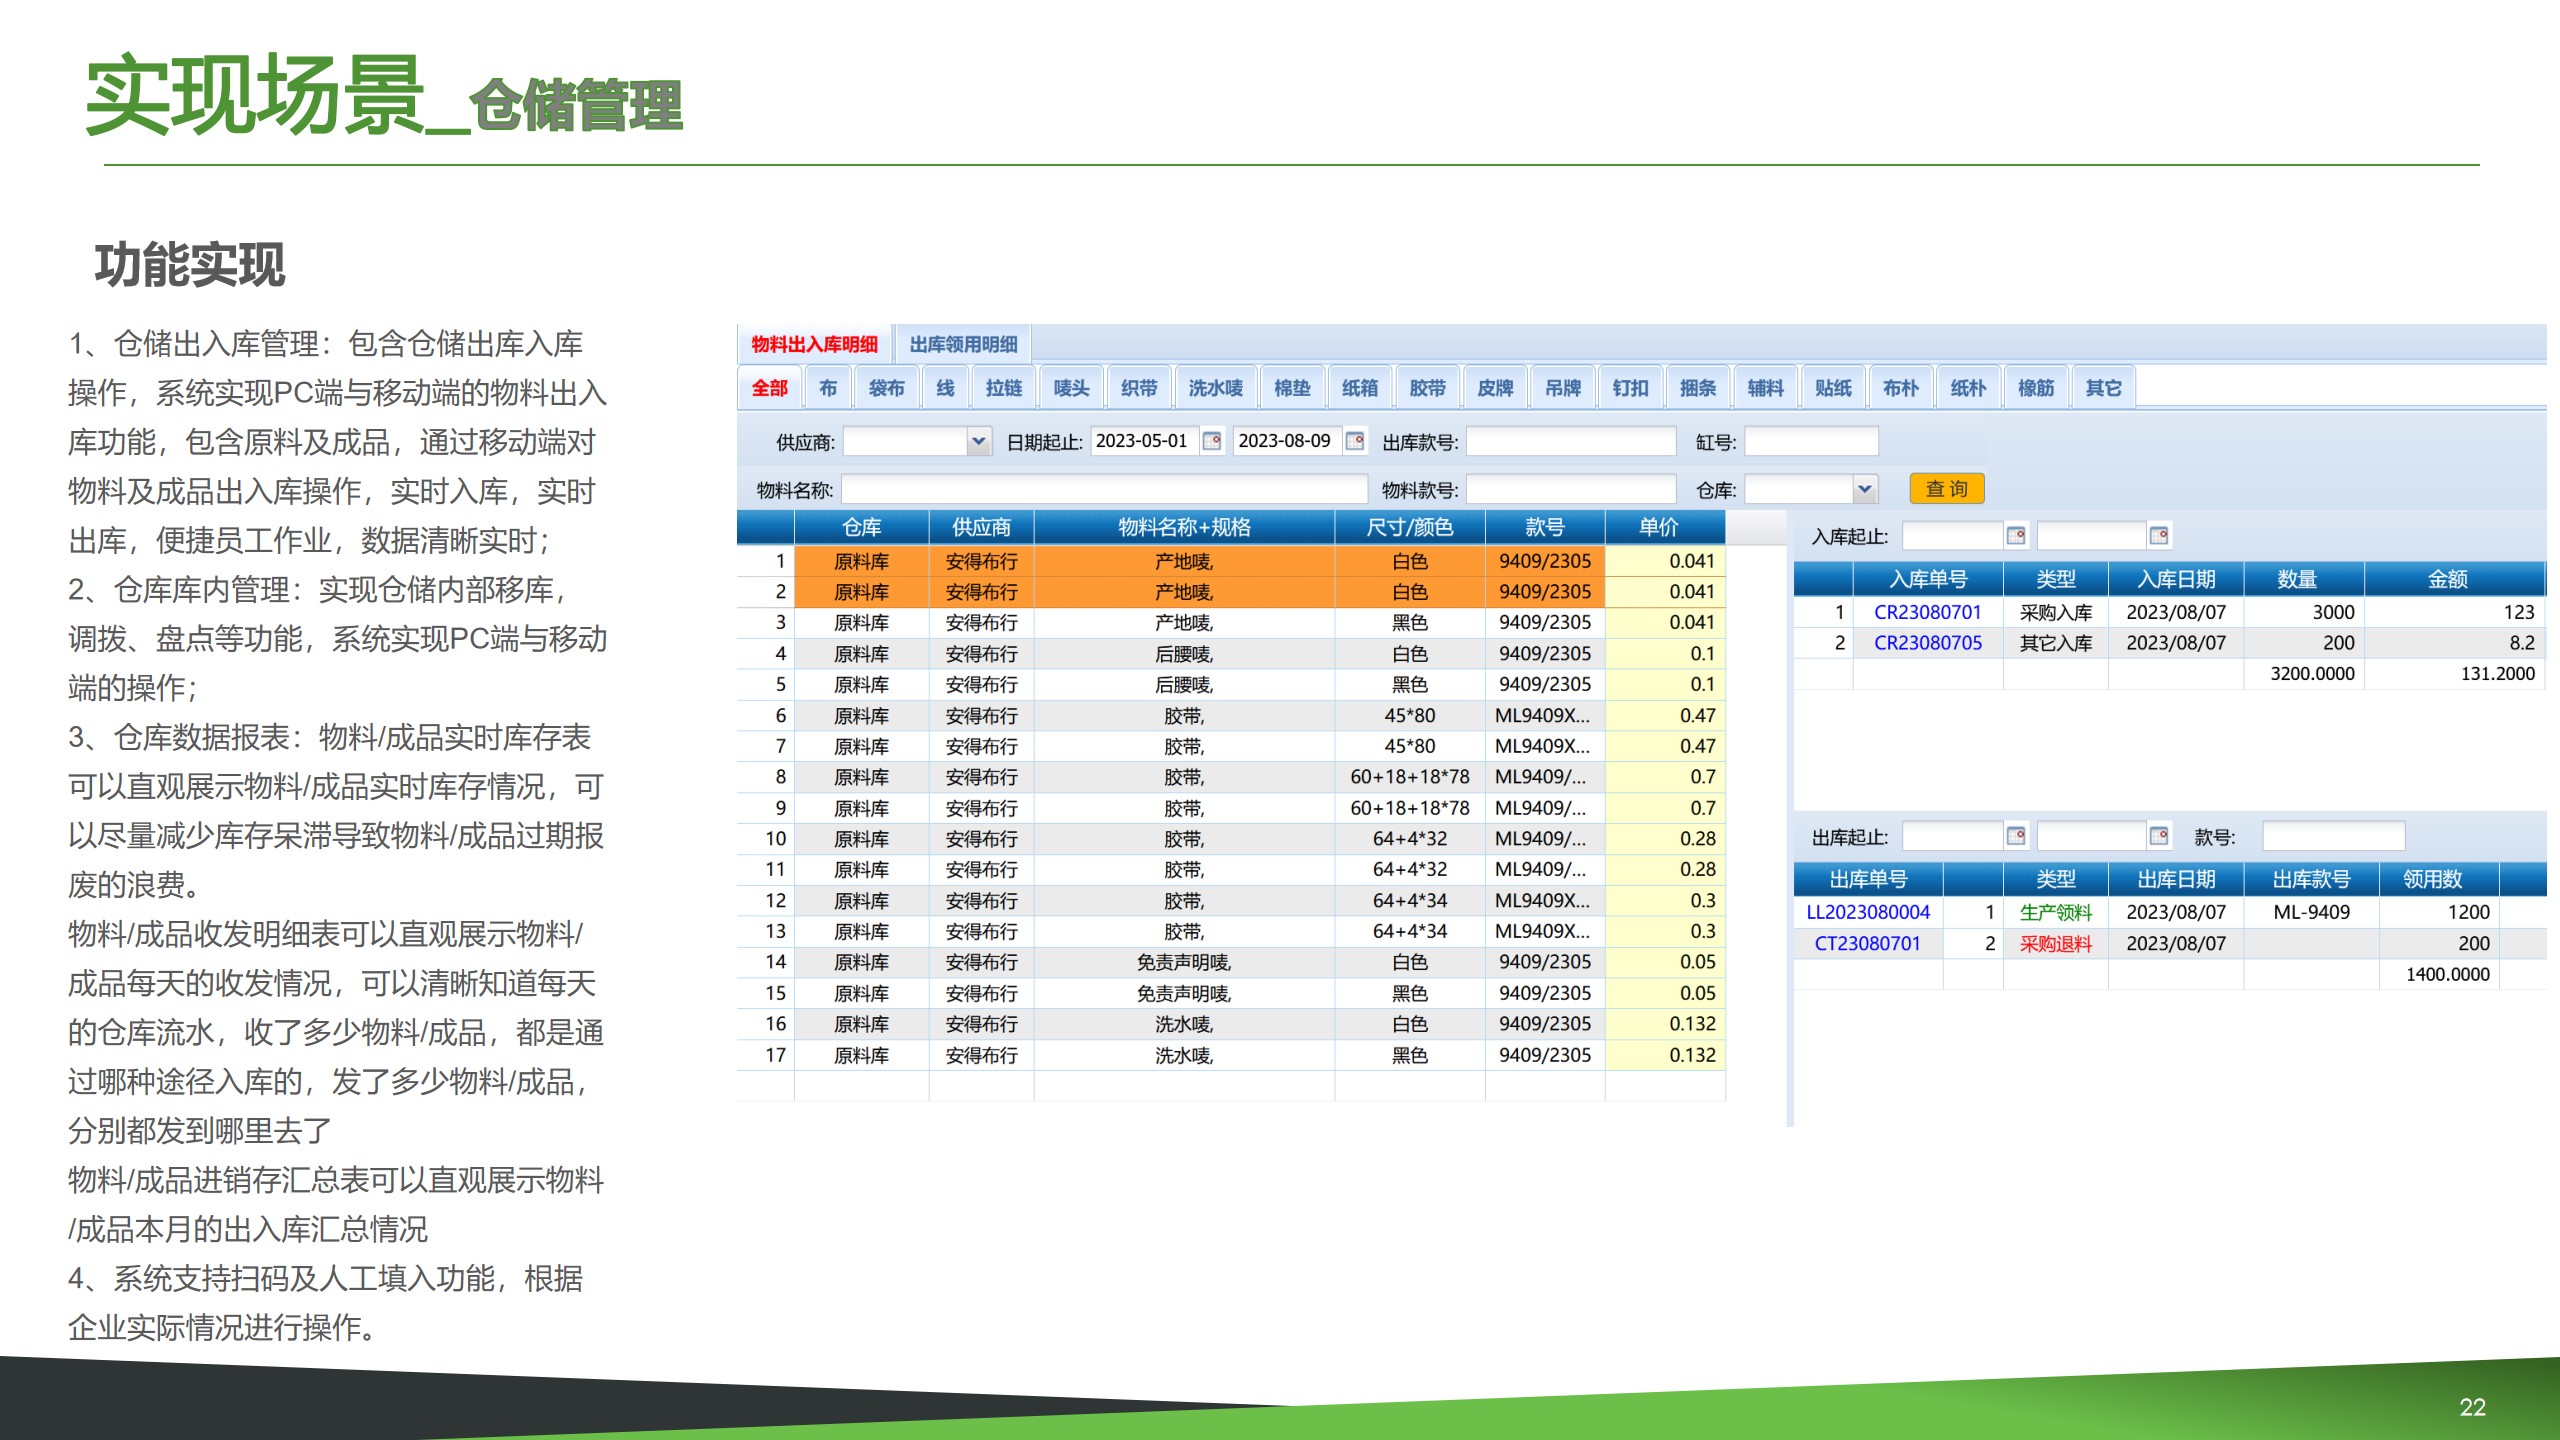Click the 出库款号 text field

[1570, 441]
